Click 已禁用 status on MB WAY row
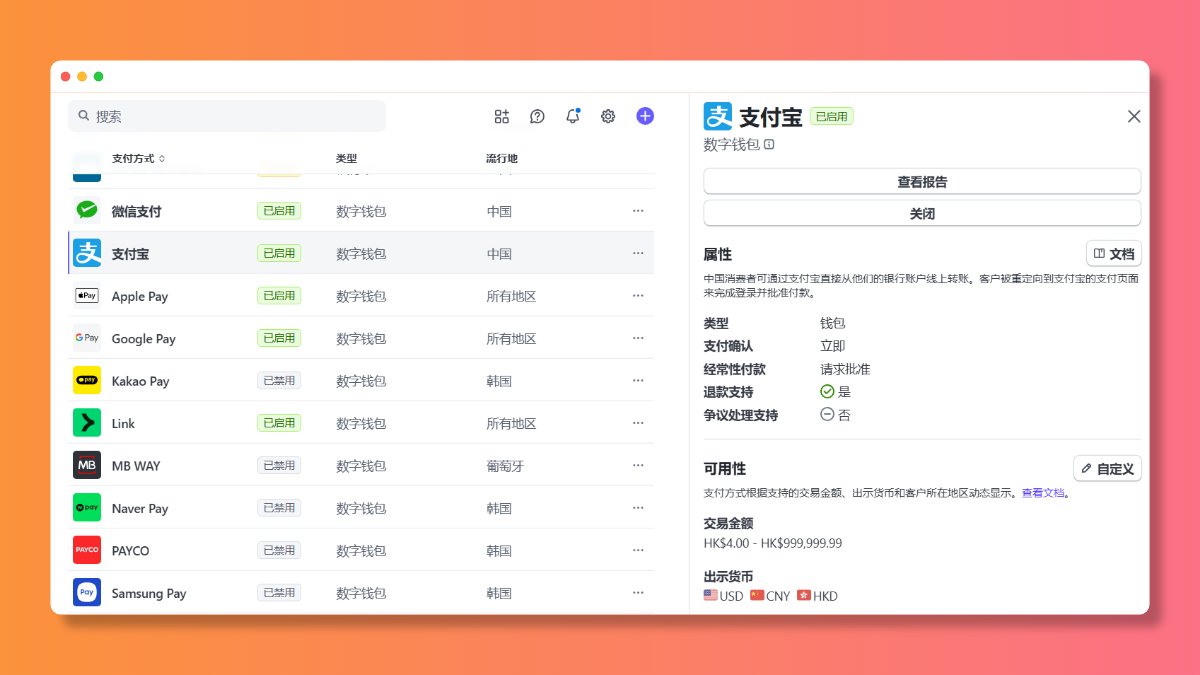 (279, 465)
